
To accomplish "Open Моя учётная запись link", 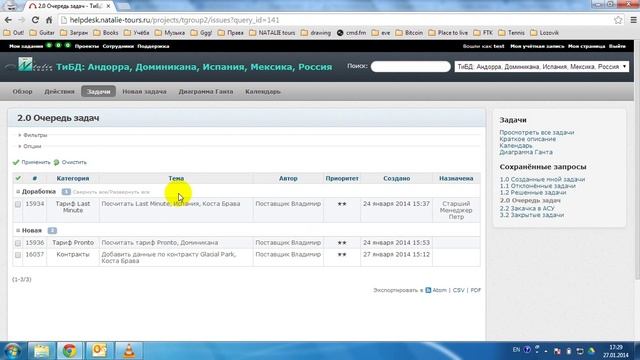I will tap(537, 46).
